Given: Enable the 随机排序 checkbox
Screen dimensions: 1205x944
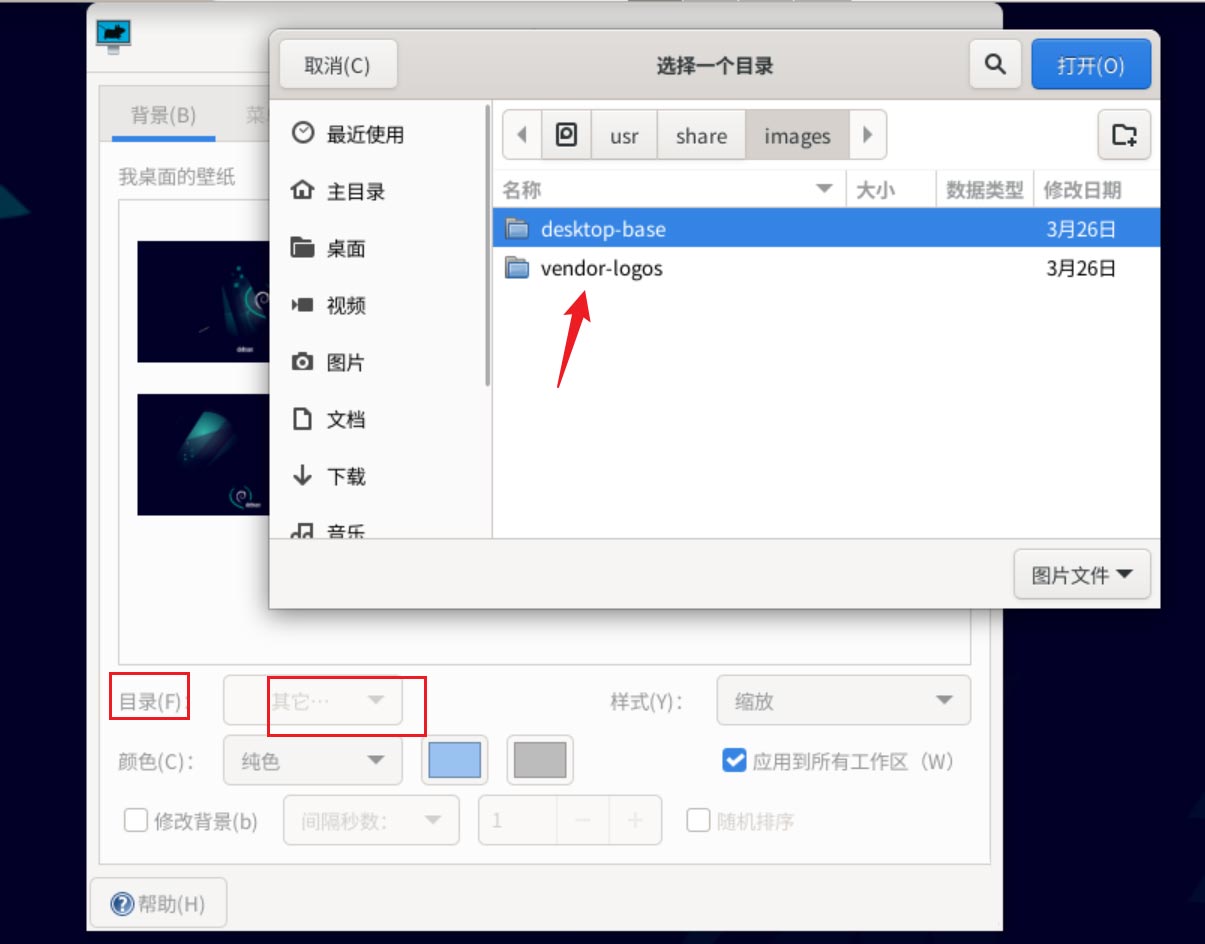Looking at the screenshot, I should (698, 821).
